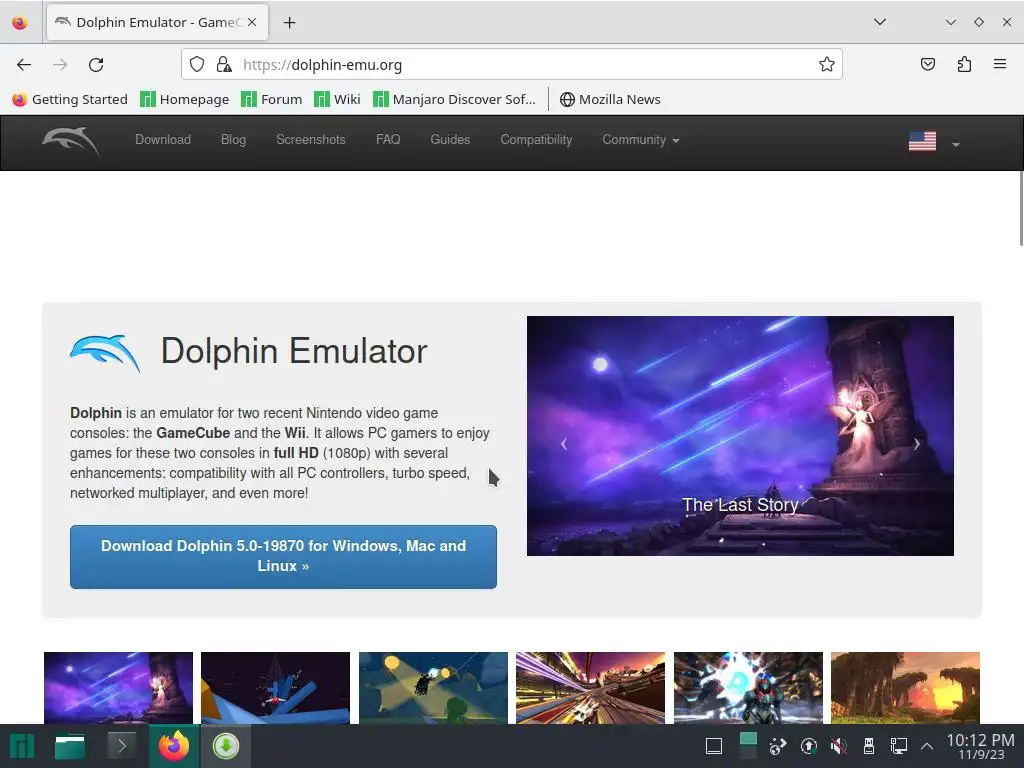Click the Dolphin logo in the site navbar
This screenshot has width=1024, height=768.
pos(71,140)
